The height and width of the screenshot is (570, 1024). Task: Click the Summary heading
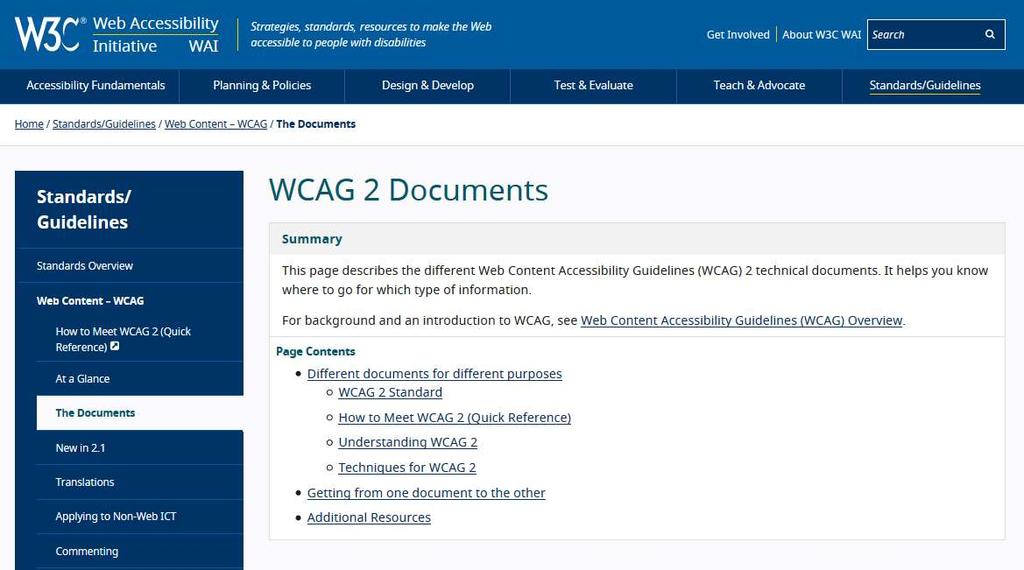click(x=312, y=239)
